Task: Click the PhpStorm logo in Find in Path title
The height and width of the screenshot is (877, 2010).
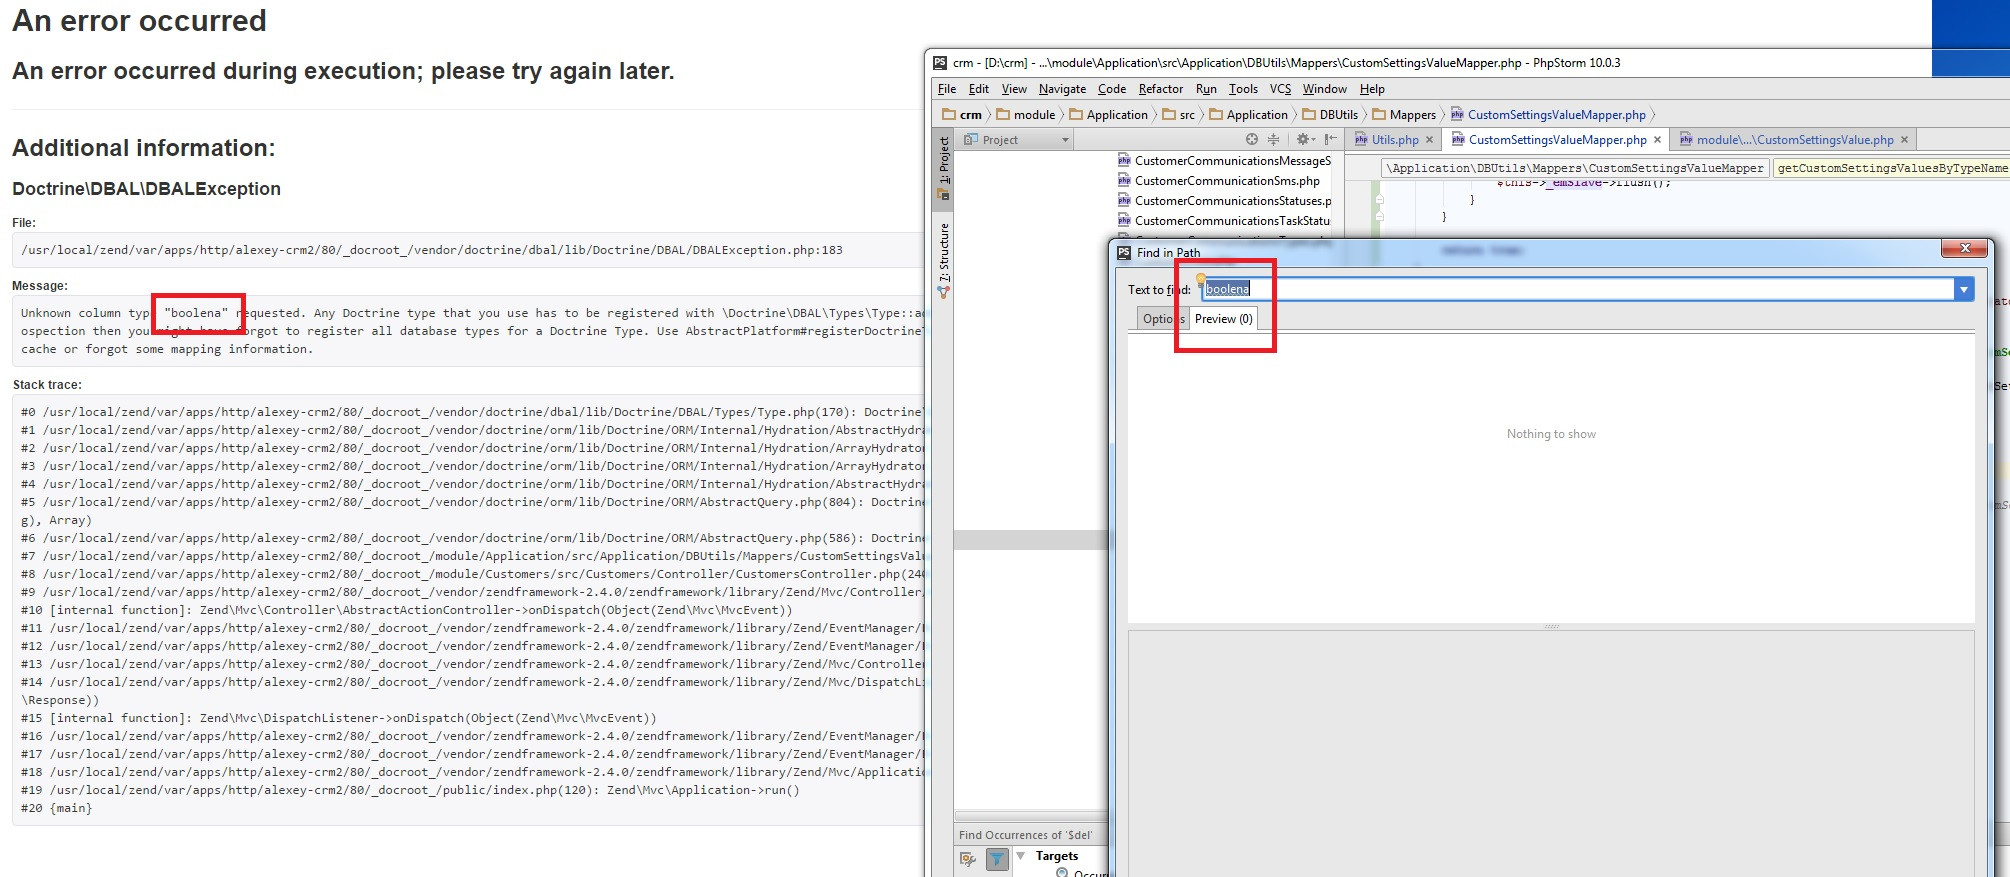Action: coord(1124,253)
